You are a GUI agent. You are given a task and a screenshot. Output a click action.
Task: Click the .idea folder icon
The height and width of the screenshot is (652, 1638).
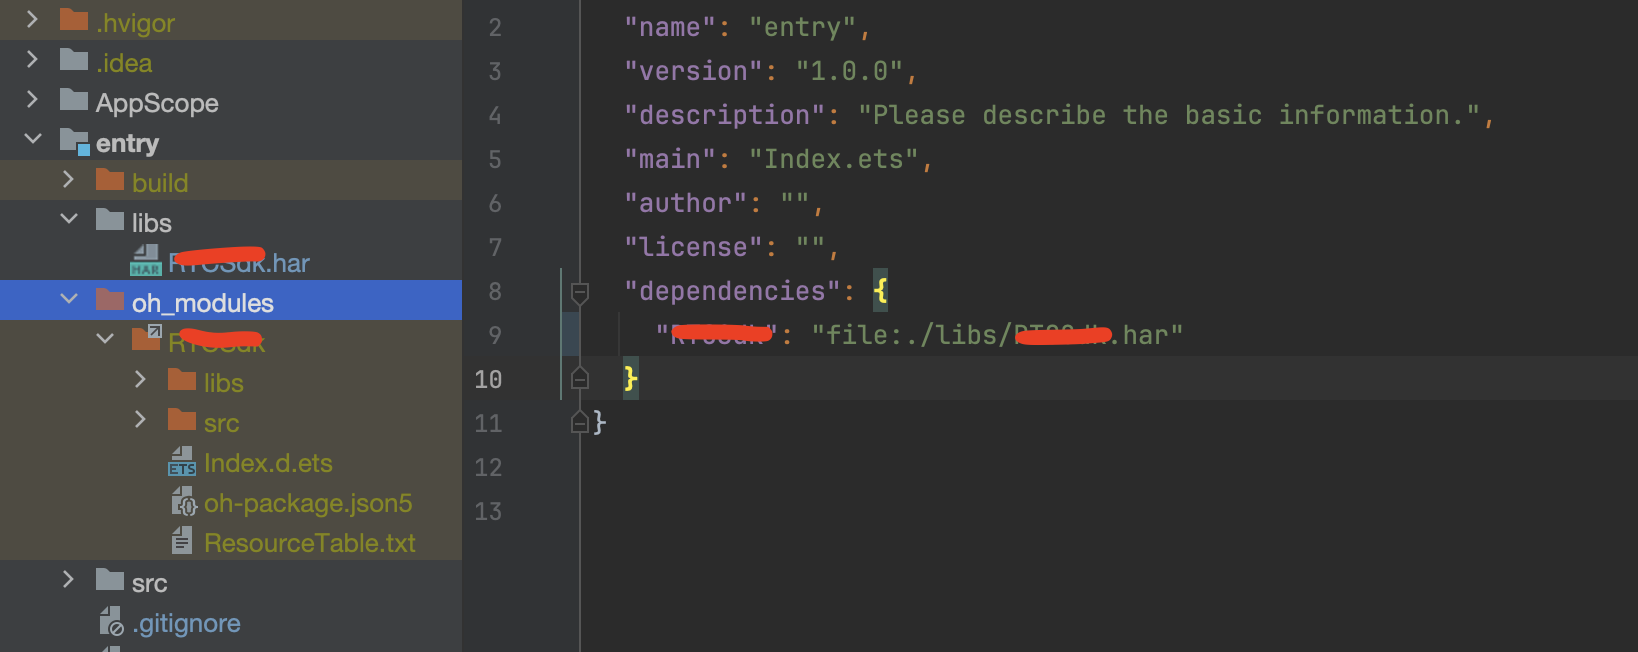[74, 60]
